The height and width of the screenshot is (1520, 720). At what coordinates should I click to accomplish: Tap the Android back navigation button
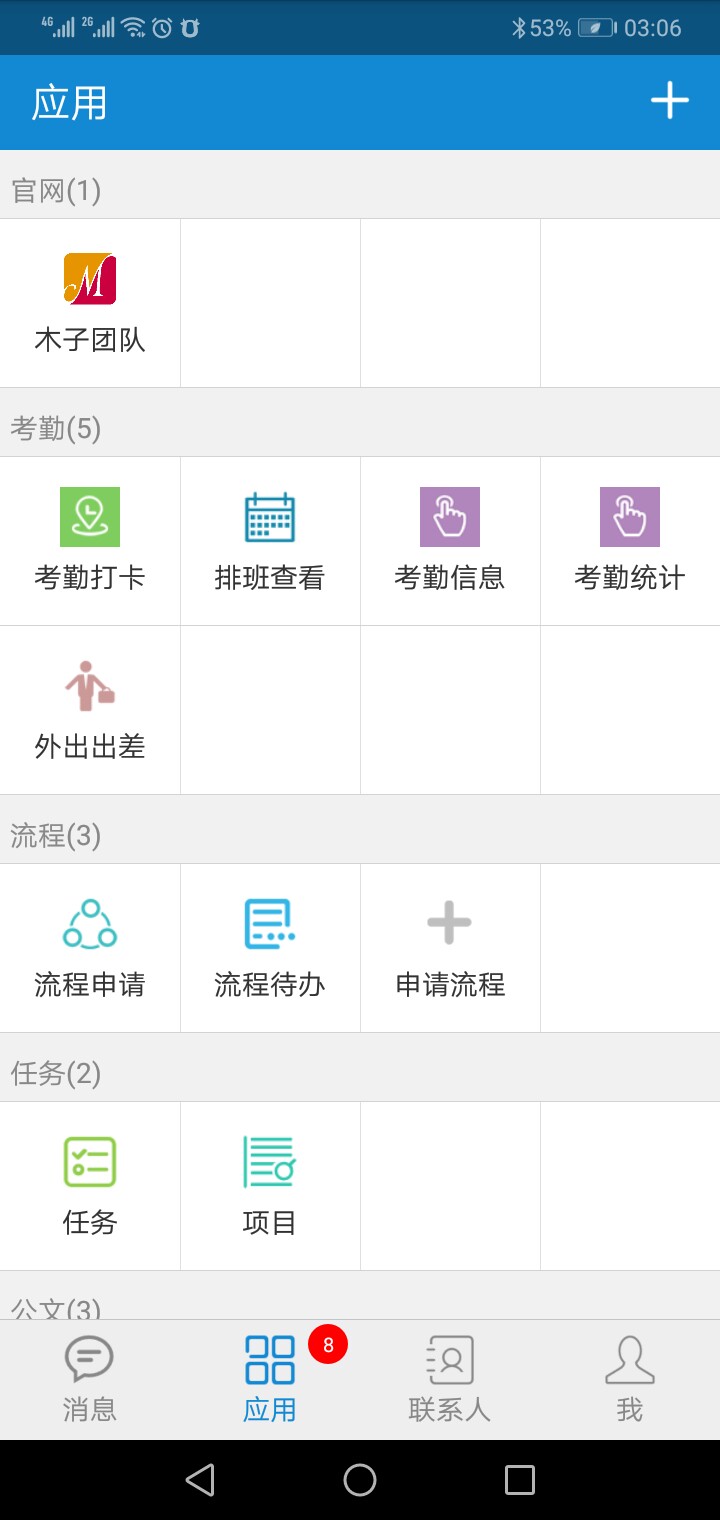200,1480
